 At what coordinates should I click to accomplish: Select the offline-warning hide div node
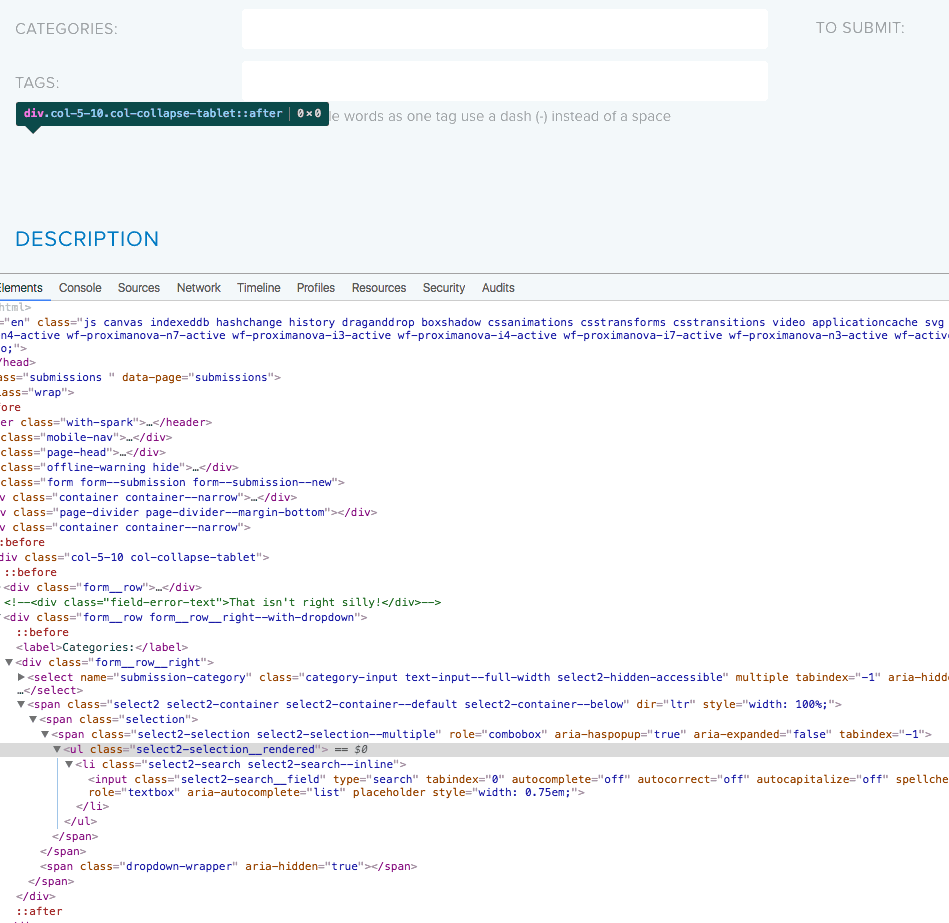pos(119,468)
